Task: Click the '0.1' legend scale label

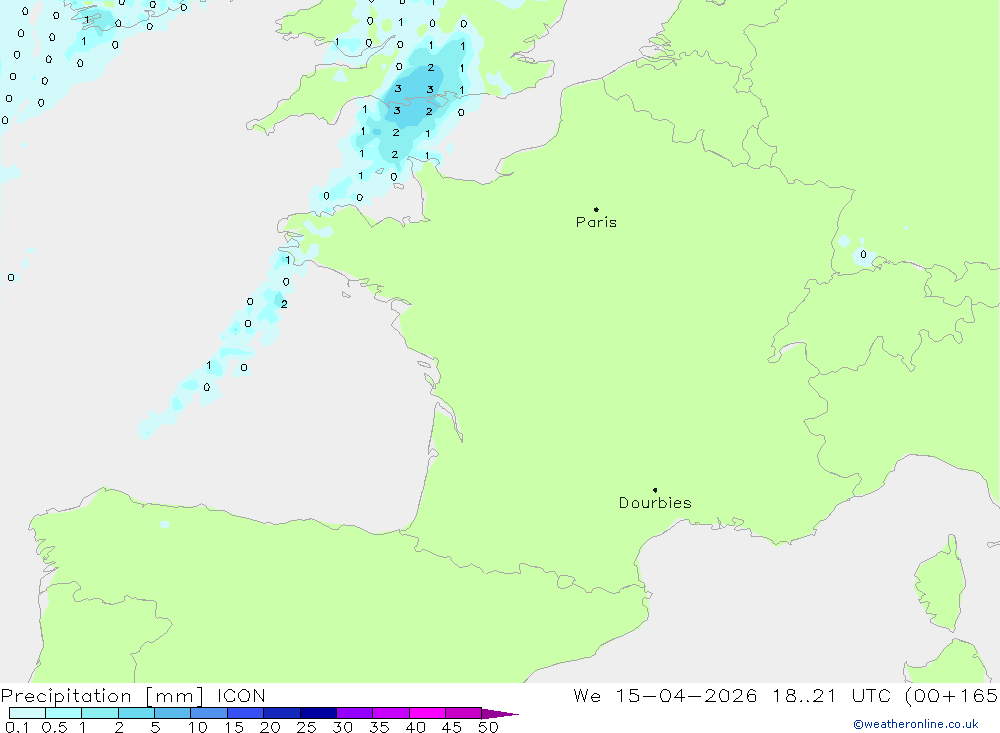Action: point(17,727)
